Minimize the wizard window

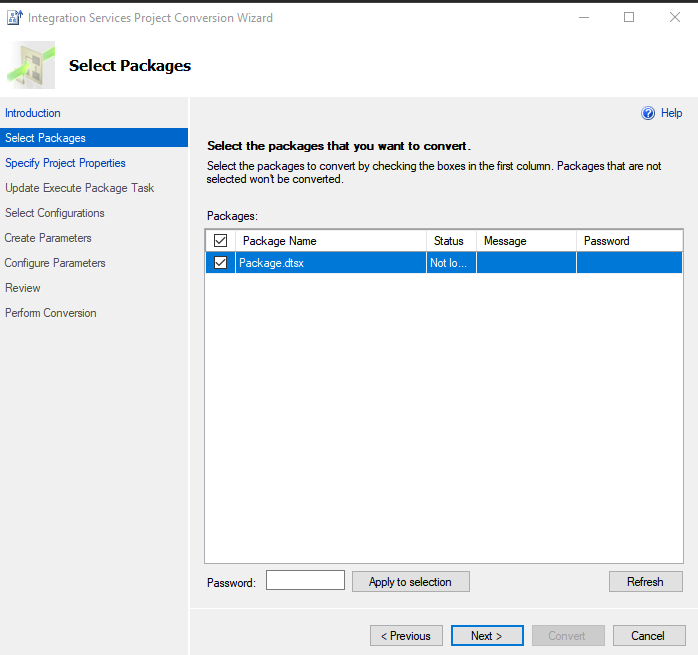pos(584,17)
